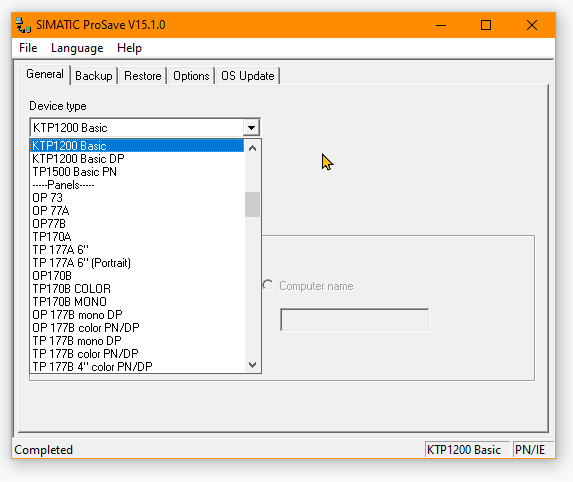Screen dimensions: 573x482
Task: Go to the OS Update tab
Action: tap(248, 76)
